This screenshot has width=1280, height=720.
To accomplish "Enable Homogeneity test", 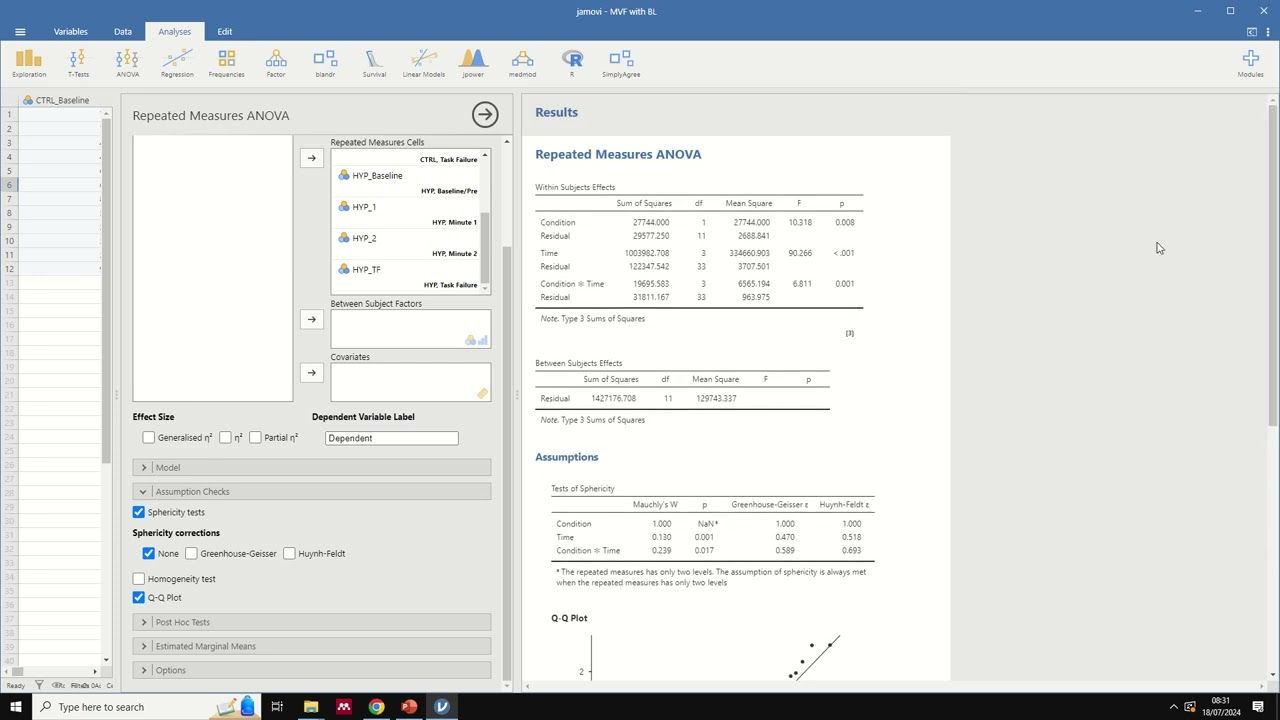I will 139,578.
